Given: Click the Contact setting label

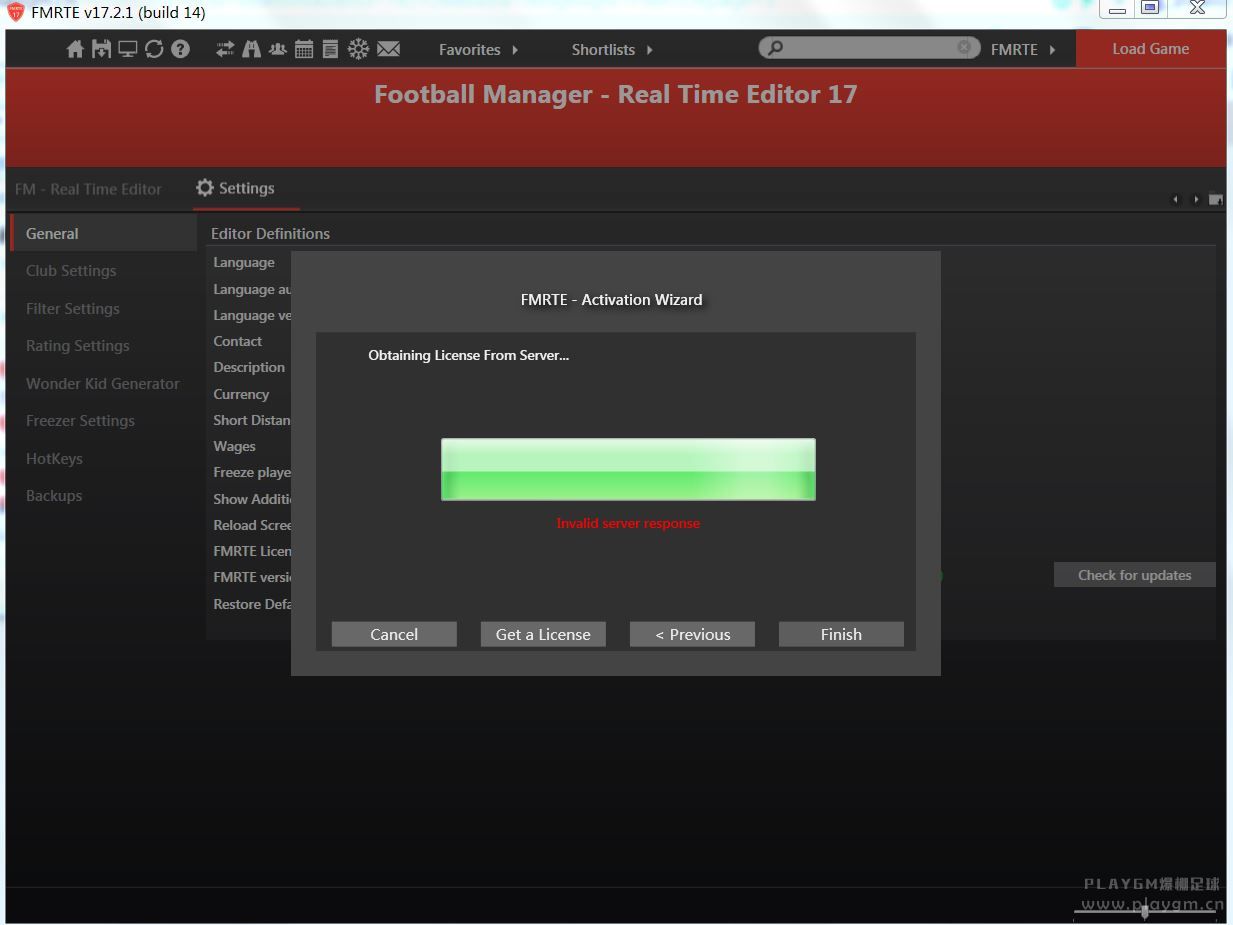Looking at the screenshot, I should click(238, 341).
